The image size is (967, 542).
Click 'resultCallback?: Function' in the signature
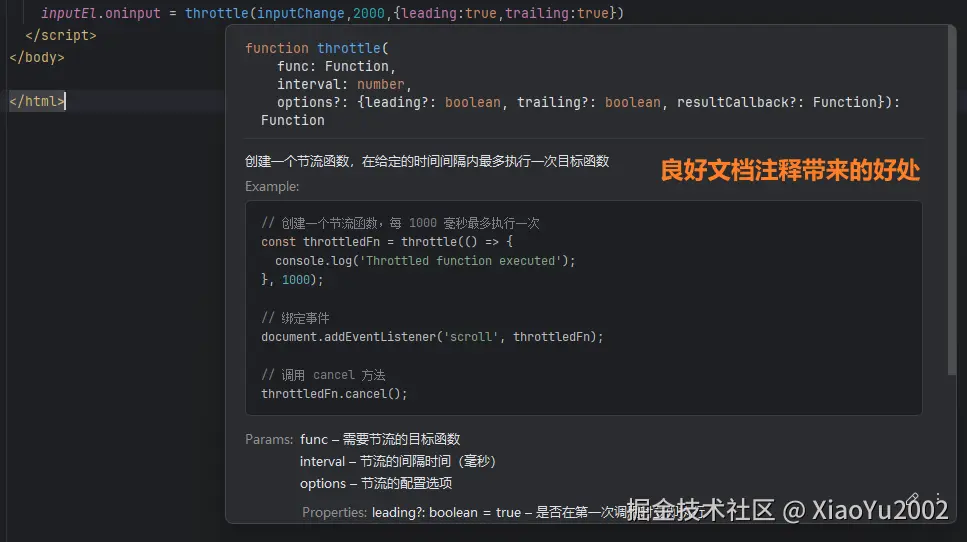coord(777,102)
